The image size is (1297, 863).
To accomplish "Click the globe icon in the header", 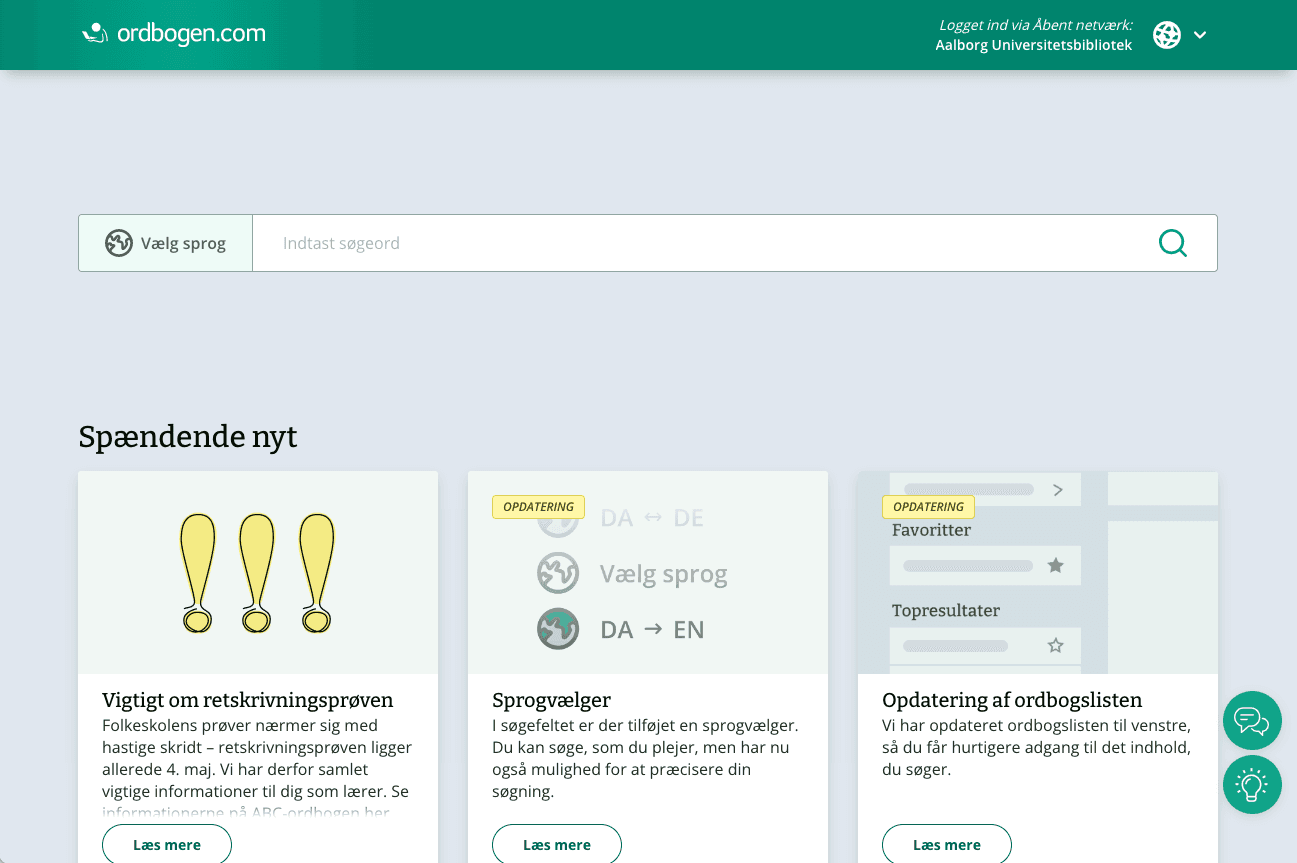I will [x=1166, y=35].
